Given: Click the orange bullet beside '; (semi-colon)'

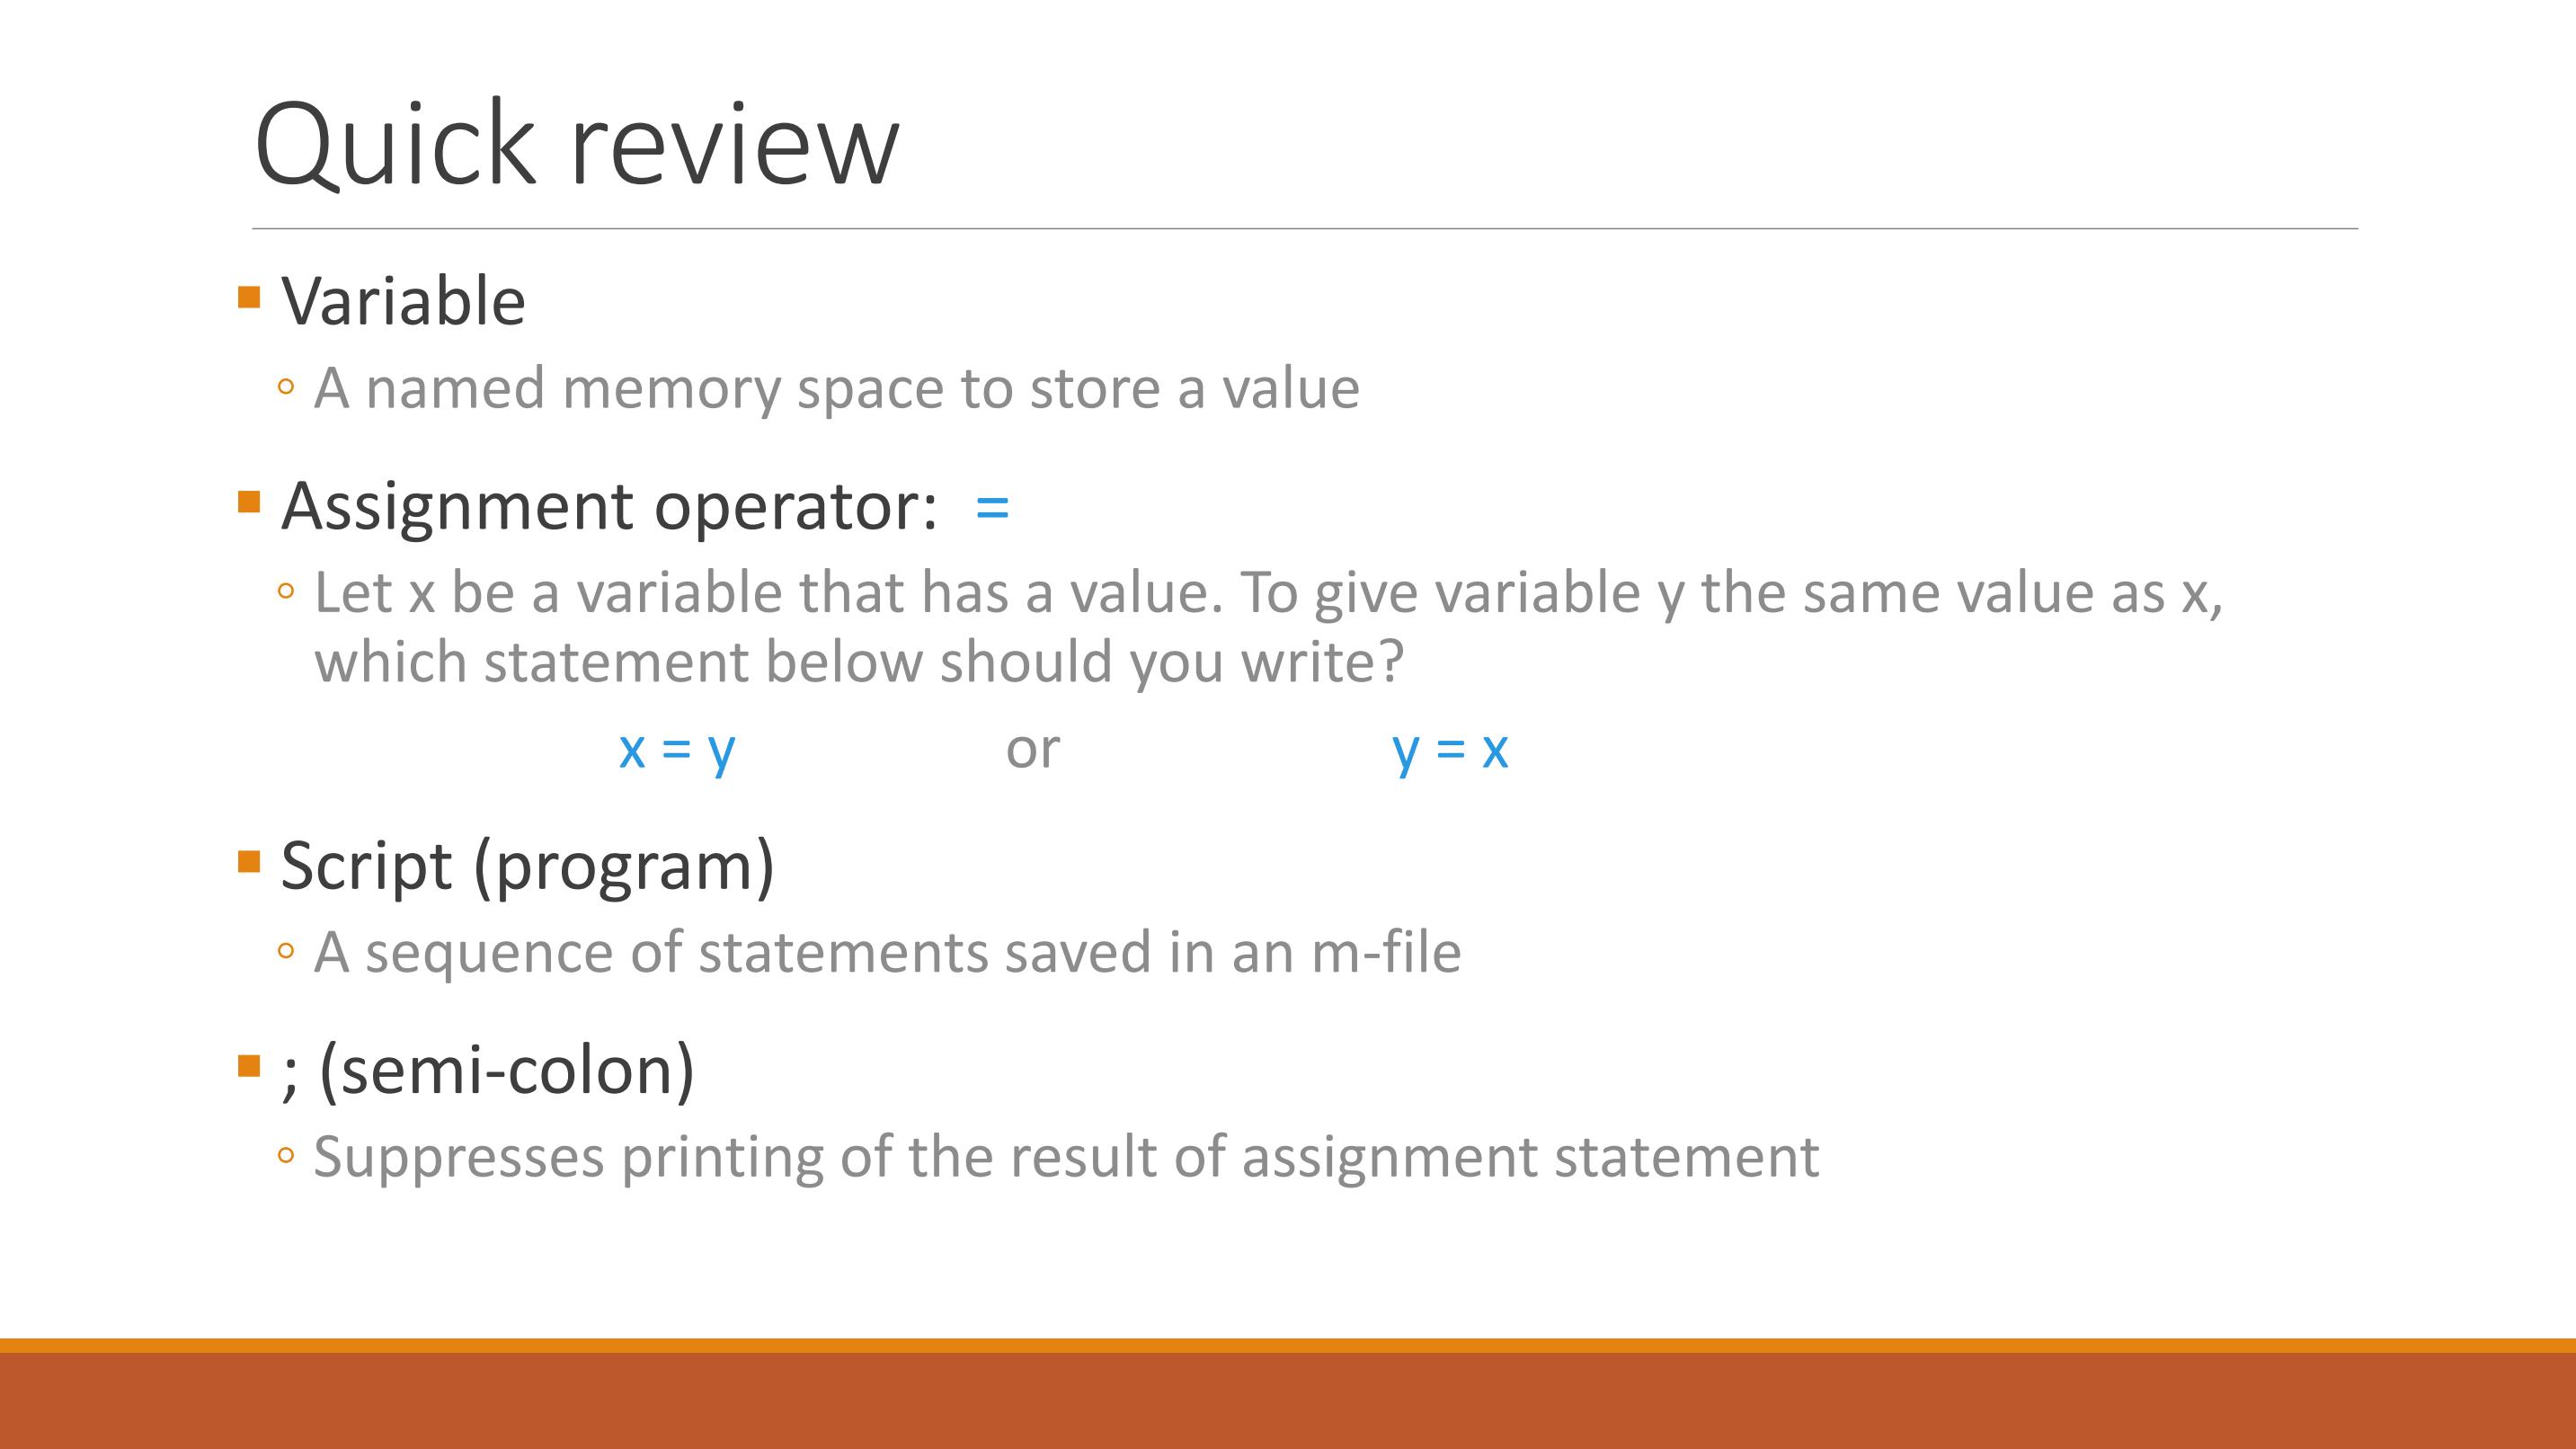Looking at the screenshot, I should (x=249, y=1066).
